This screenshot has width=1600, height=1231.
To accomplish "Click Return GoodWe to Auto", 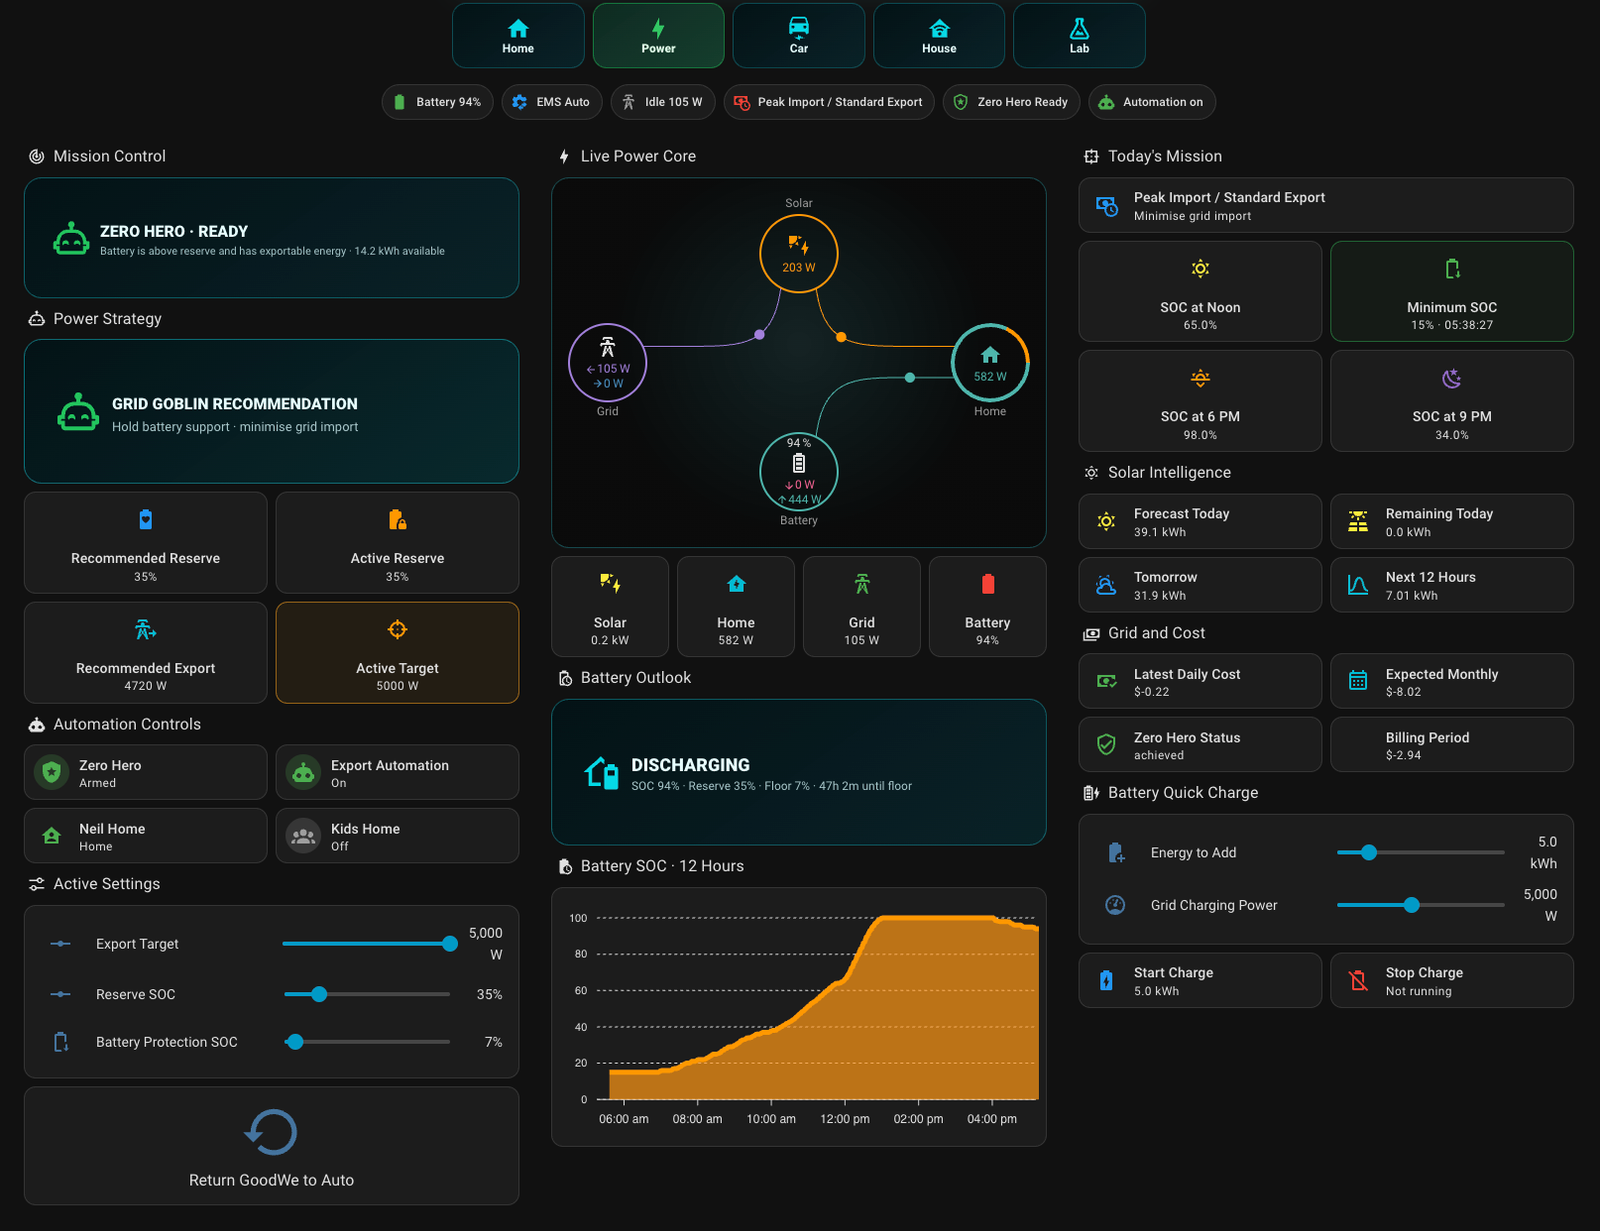I will pyautogui.click(x=271, y=1146).
